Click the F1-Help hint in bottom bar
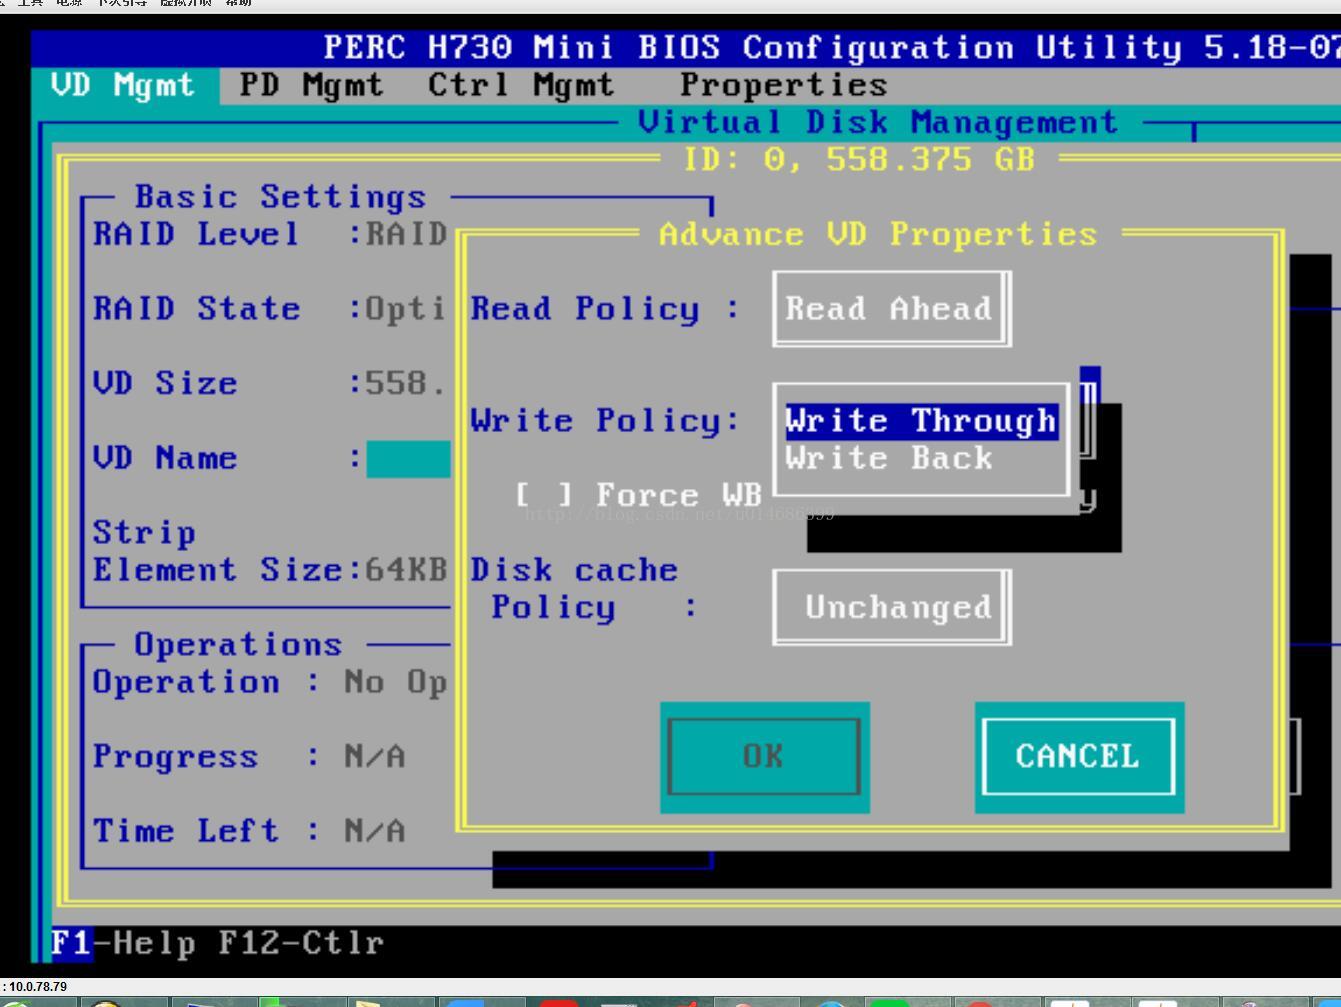 123,943
